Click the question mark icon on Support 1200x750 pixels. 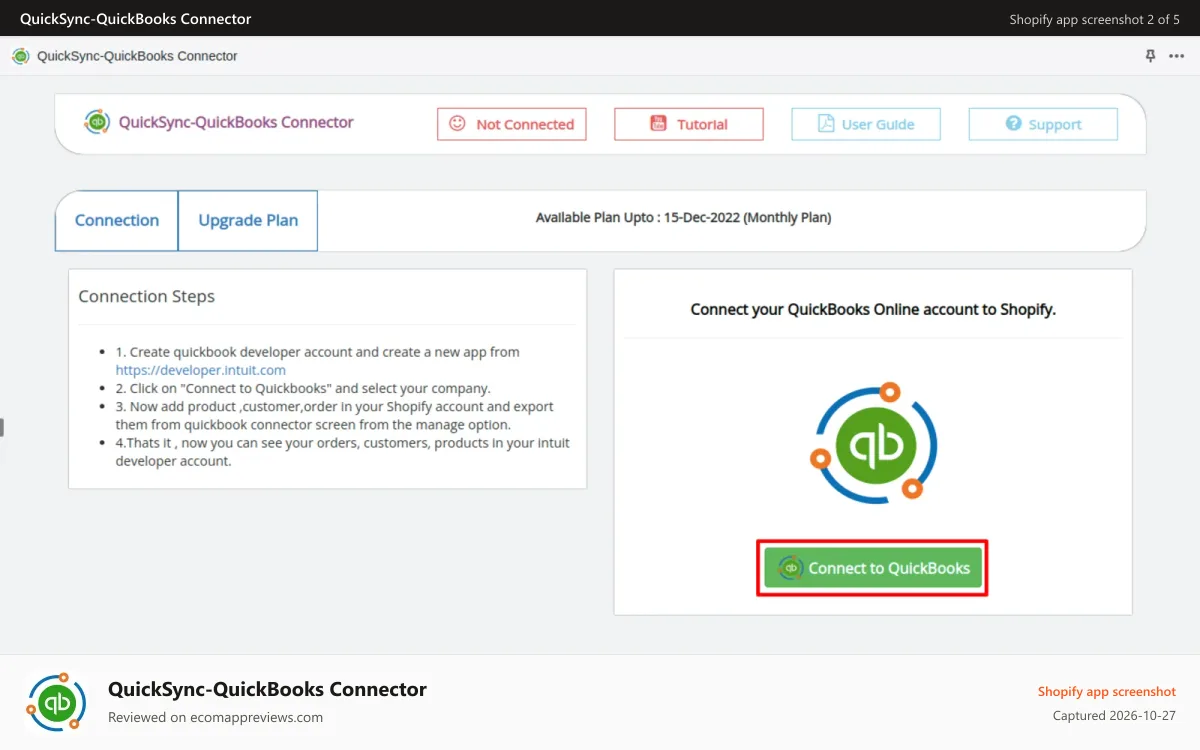1013,124
